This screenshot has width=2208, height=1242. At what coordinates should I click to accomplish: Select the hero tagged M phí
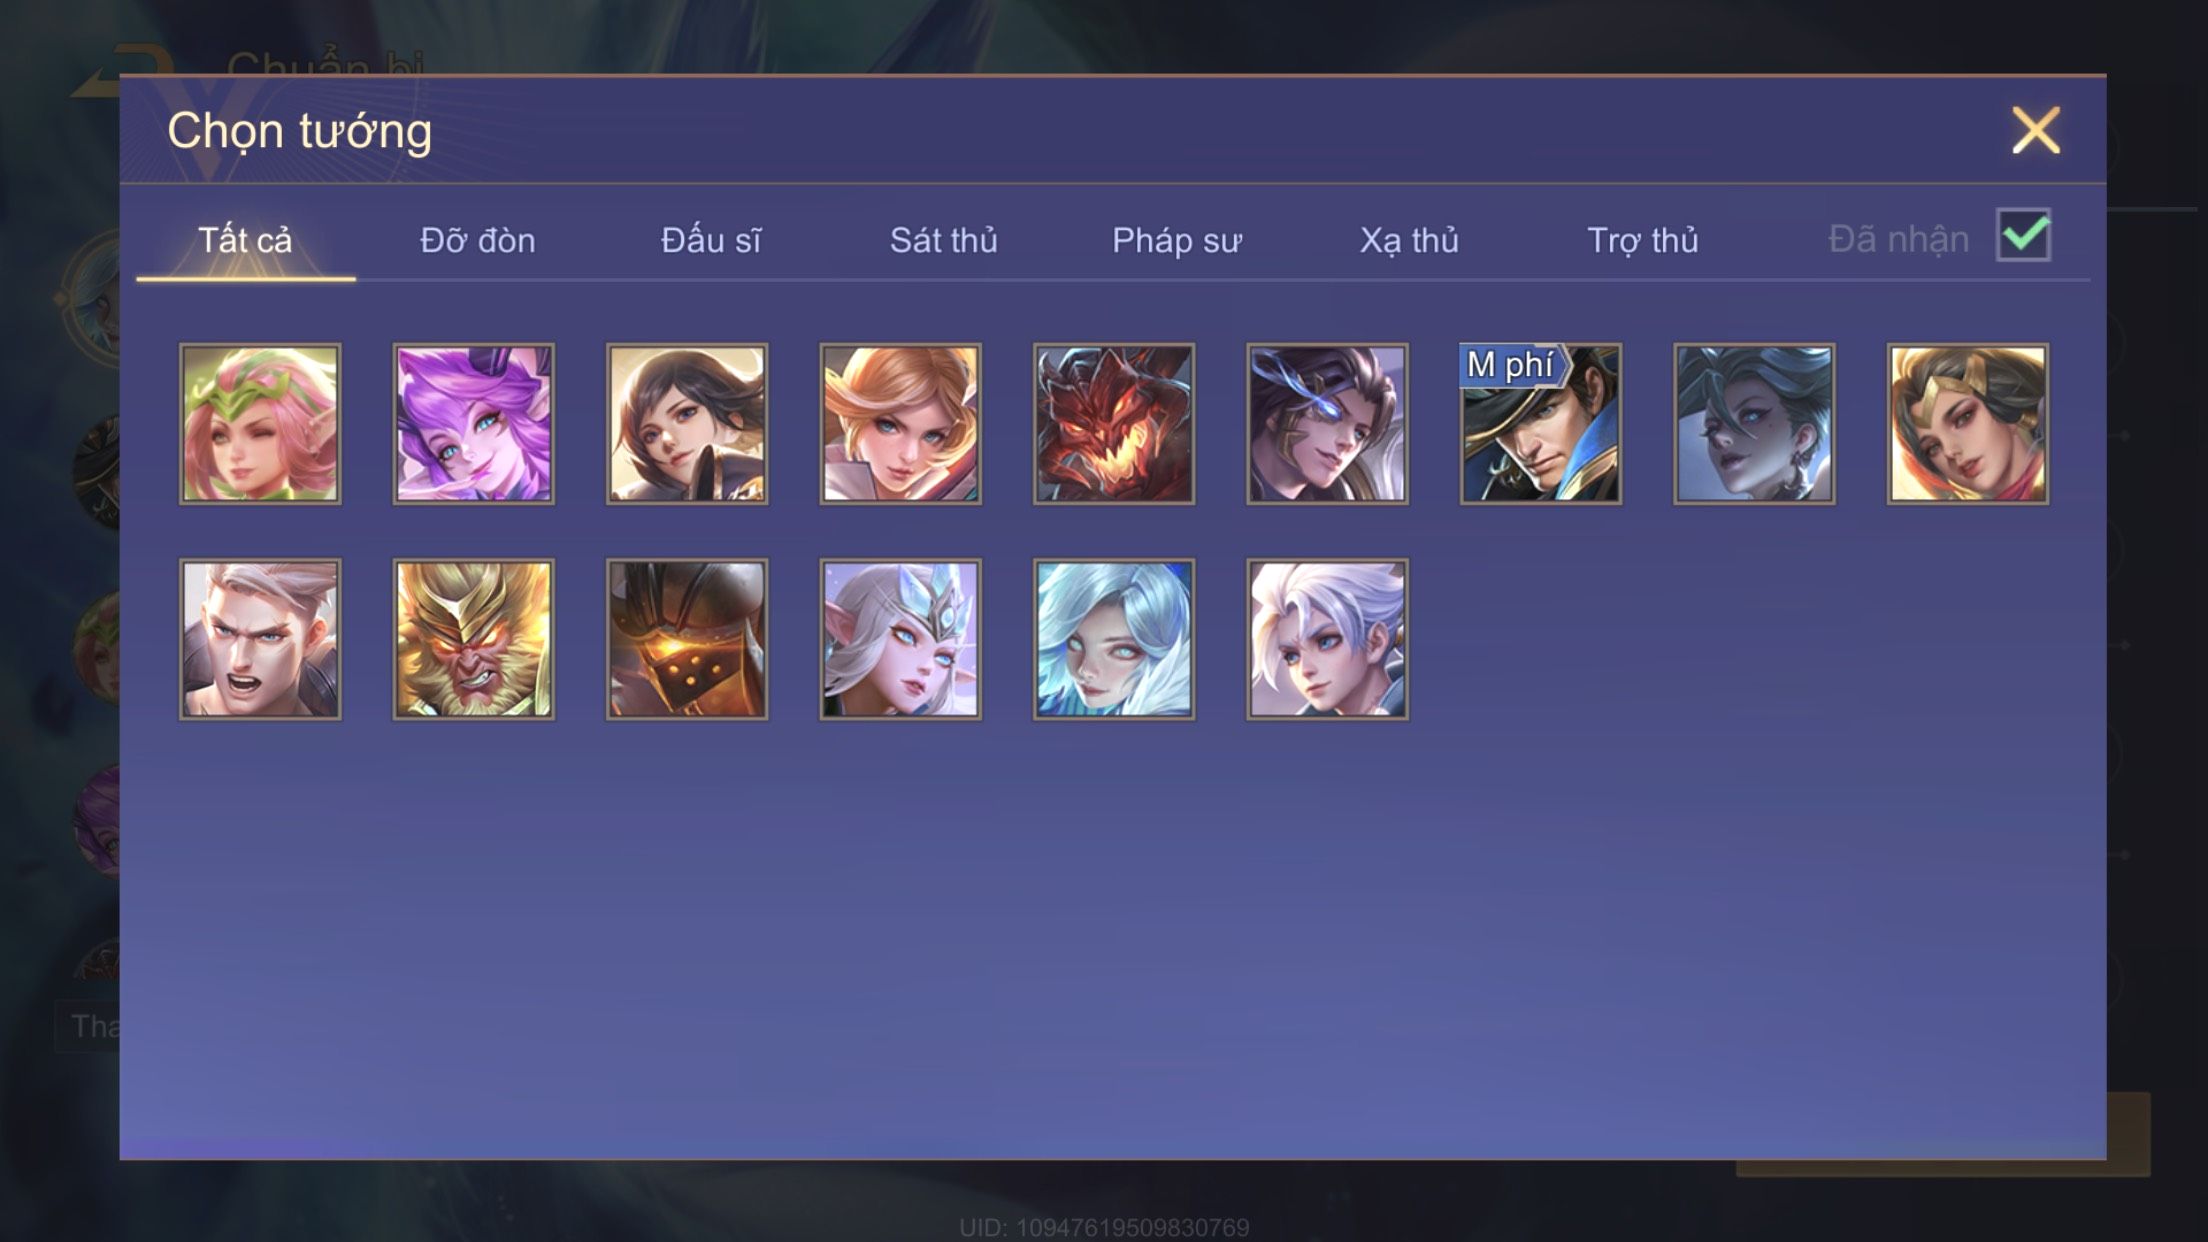click(1540, 423)
